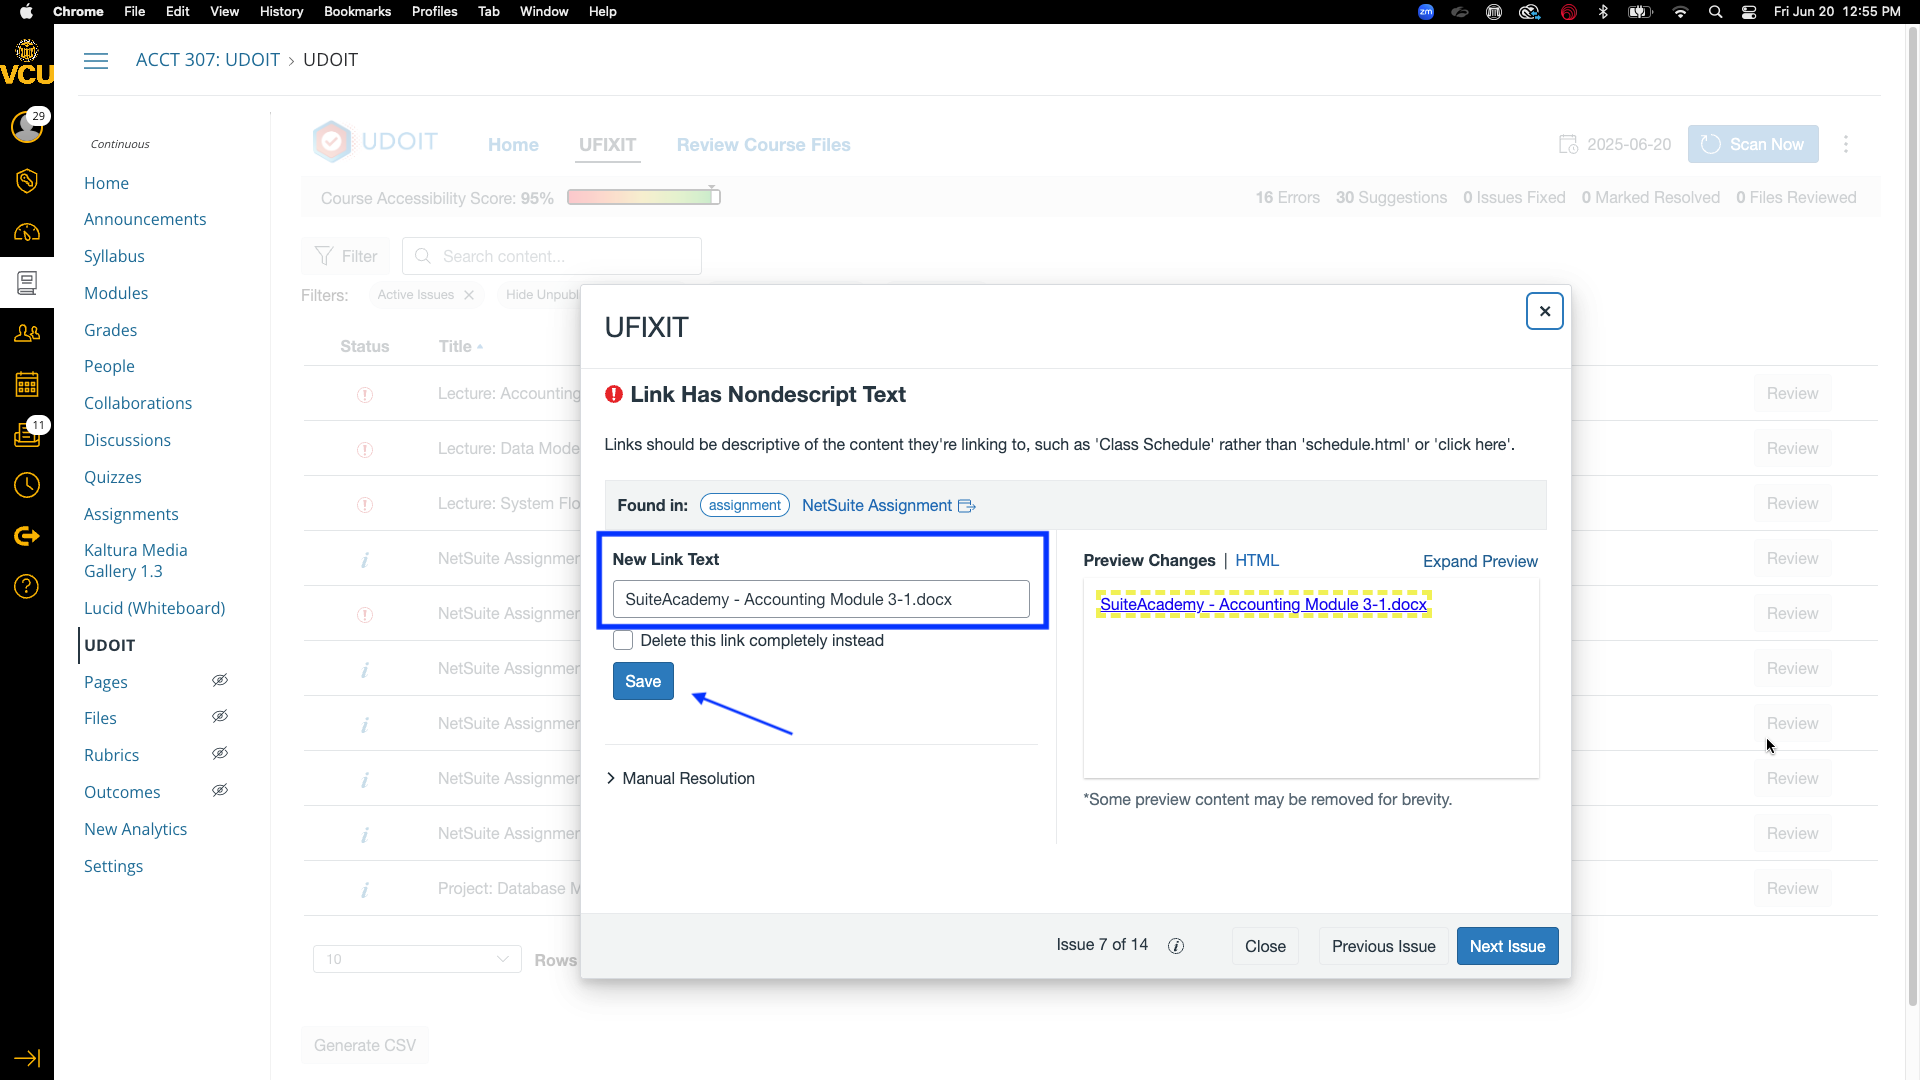Expand global navigation with bottom arrow icon
This screenshot has height=1080, width=1920.
pos(27,1058)
